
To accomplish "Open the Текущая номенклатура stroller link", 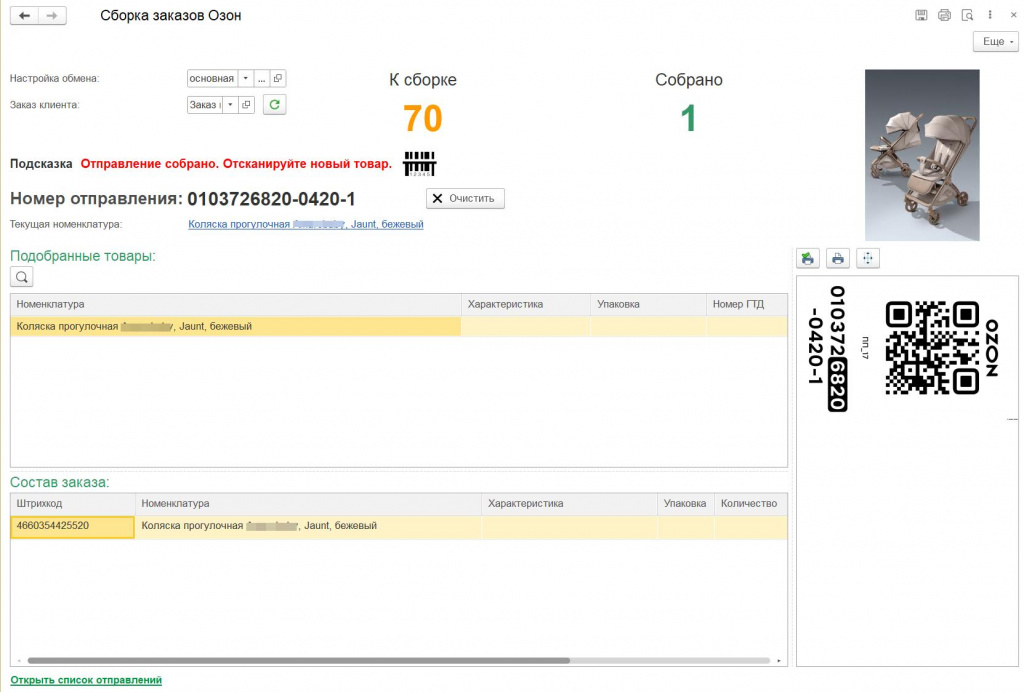I will coord(306,224).
